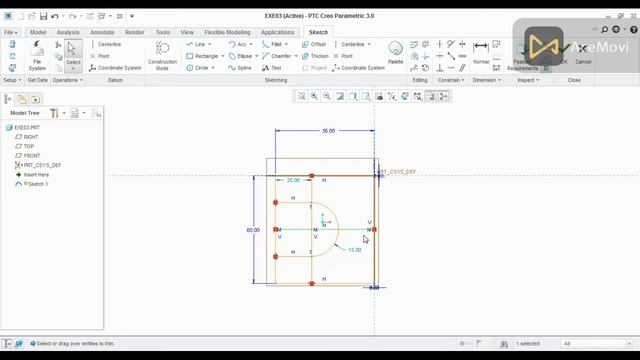Image resolution: width=640 pixels, height=360 pixels.
Task: Select the Circle sketching tool
Action: point(198,68)
